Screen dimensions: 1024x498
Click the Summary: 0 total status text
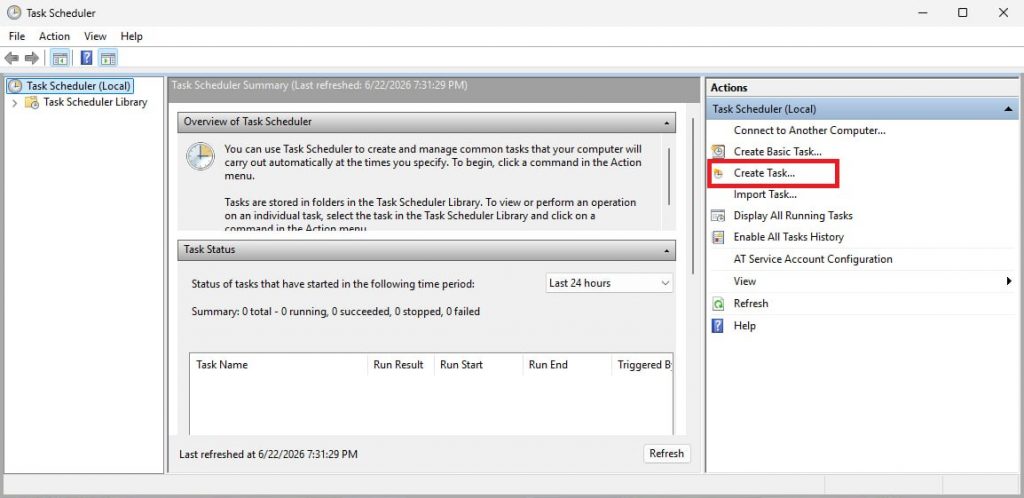[x=336, y=312]
